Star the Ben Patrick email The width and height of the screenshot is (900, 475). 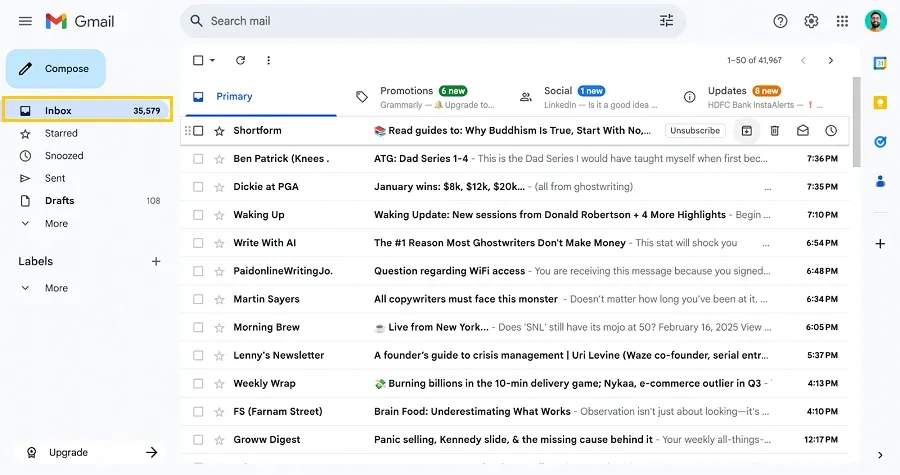tap(219, 159)
